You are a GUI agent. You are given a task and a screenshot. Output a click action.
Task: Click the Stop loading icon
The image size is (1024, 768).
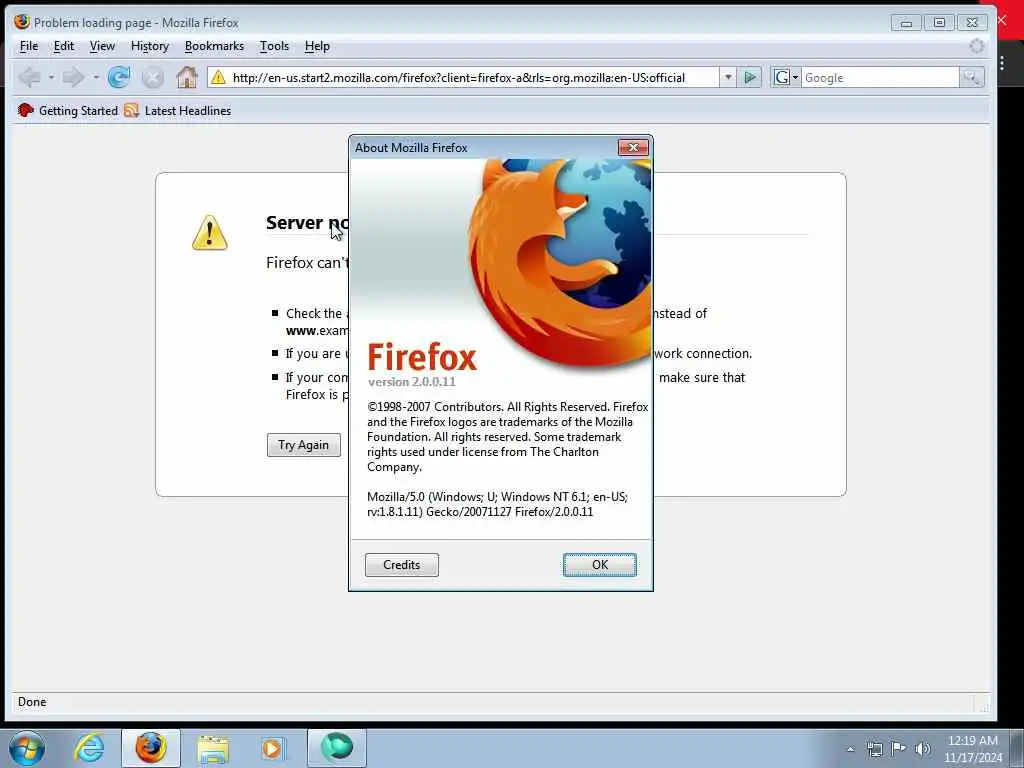coord(153,77)
